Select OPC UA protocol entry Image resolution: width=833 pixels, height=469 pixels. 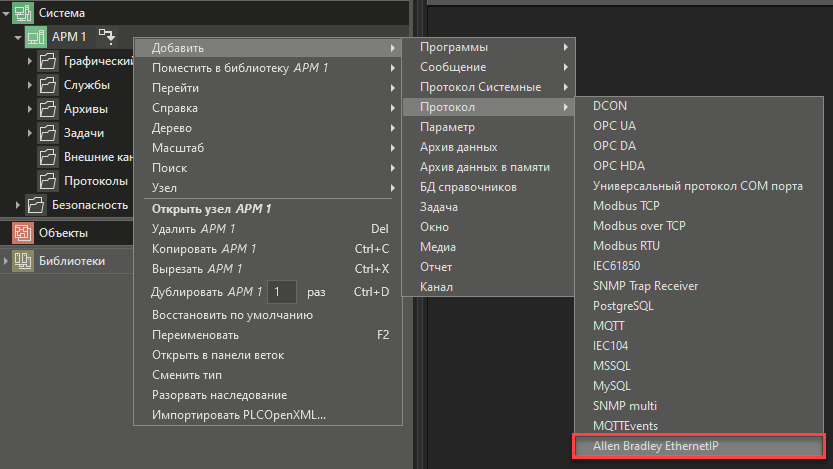614,125
